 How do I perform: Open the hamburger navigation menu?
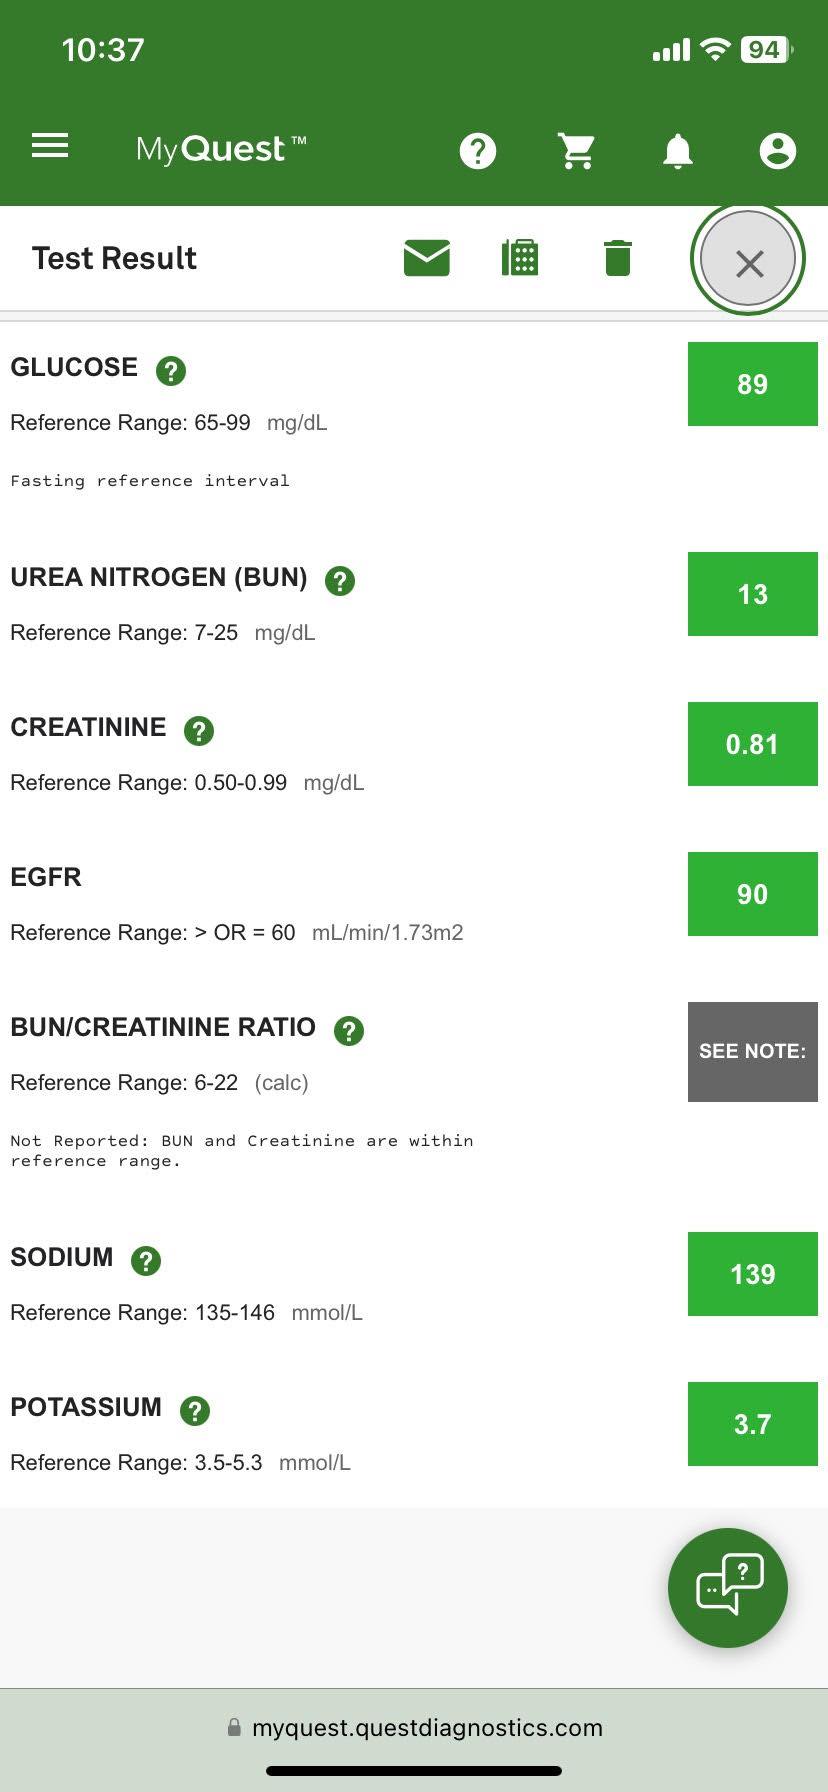click(50, 146)
